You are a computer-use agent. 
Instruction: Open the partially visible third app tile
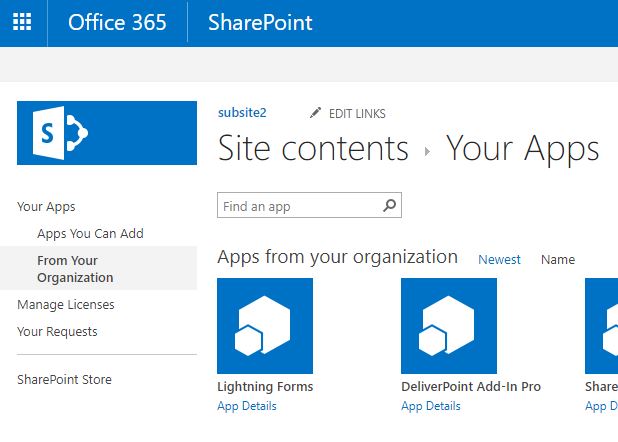(x=601, y=326)
